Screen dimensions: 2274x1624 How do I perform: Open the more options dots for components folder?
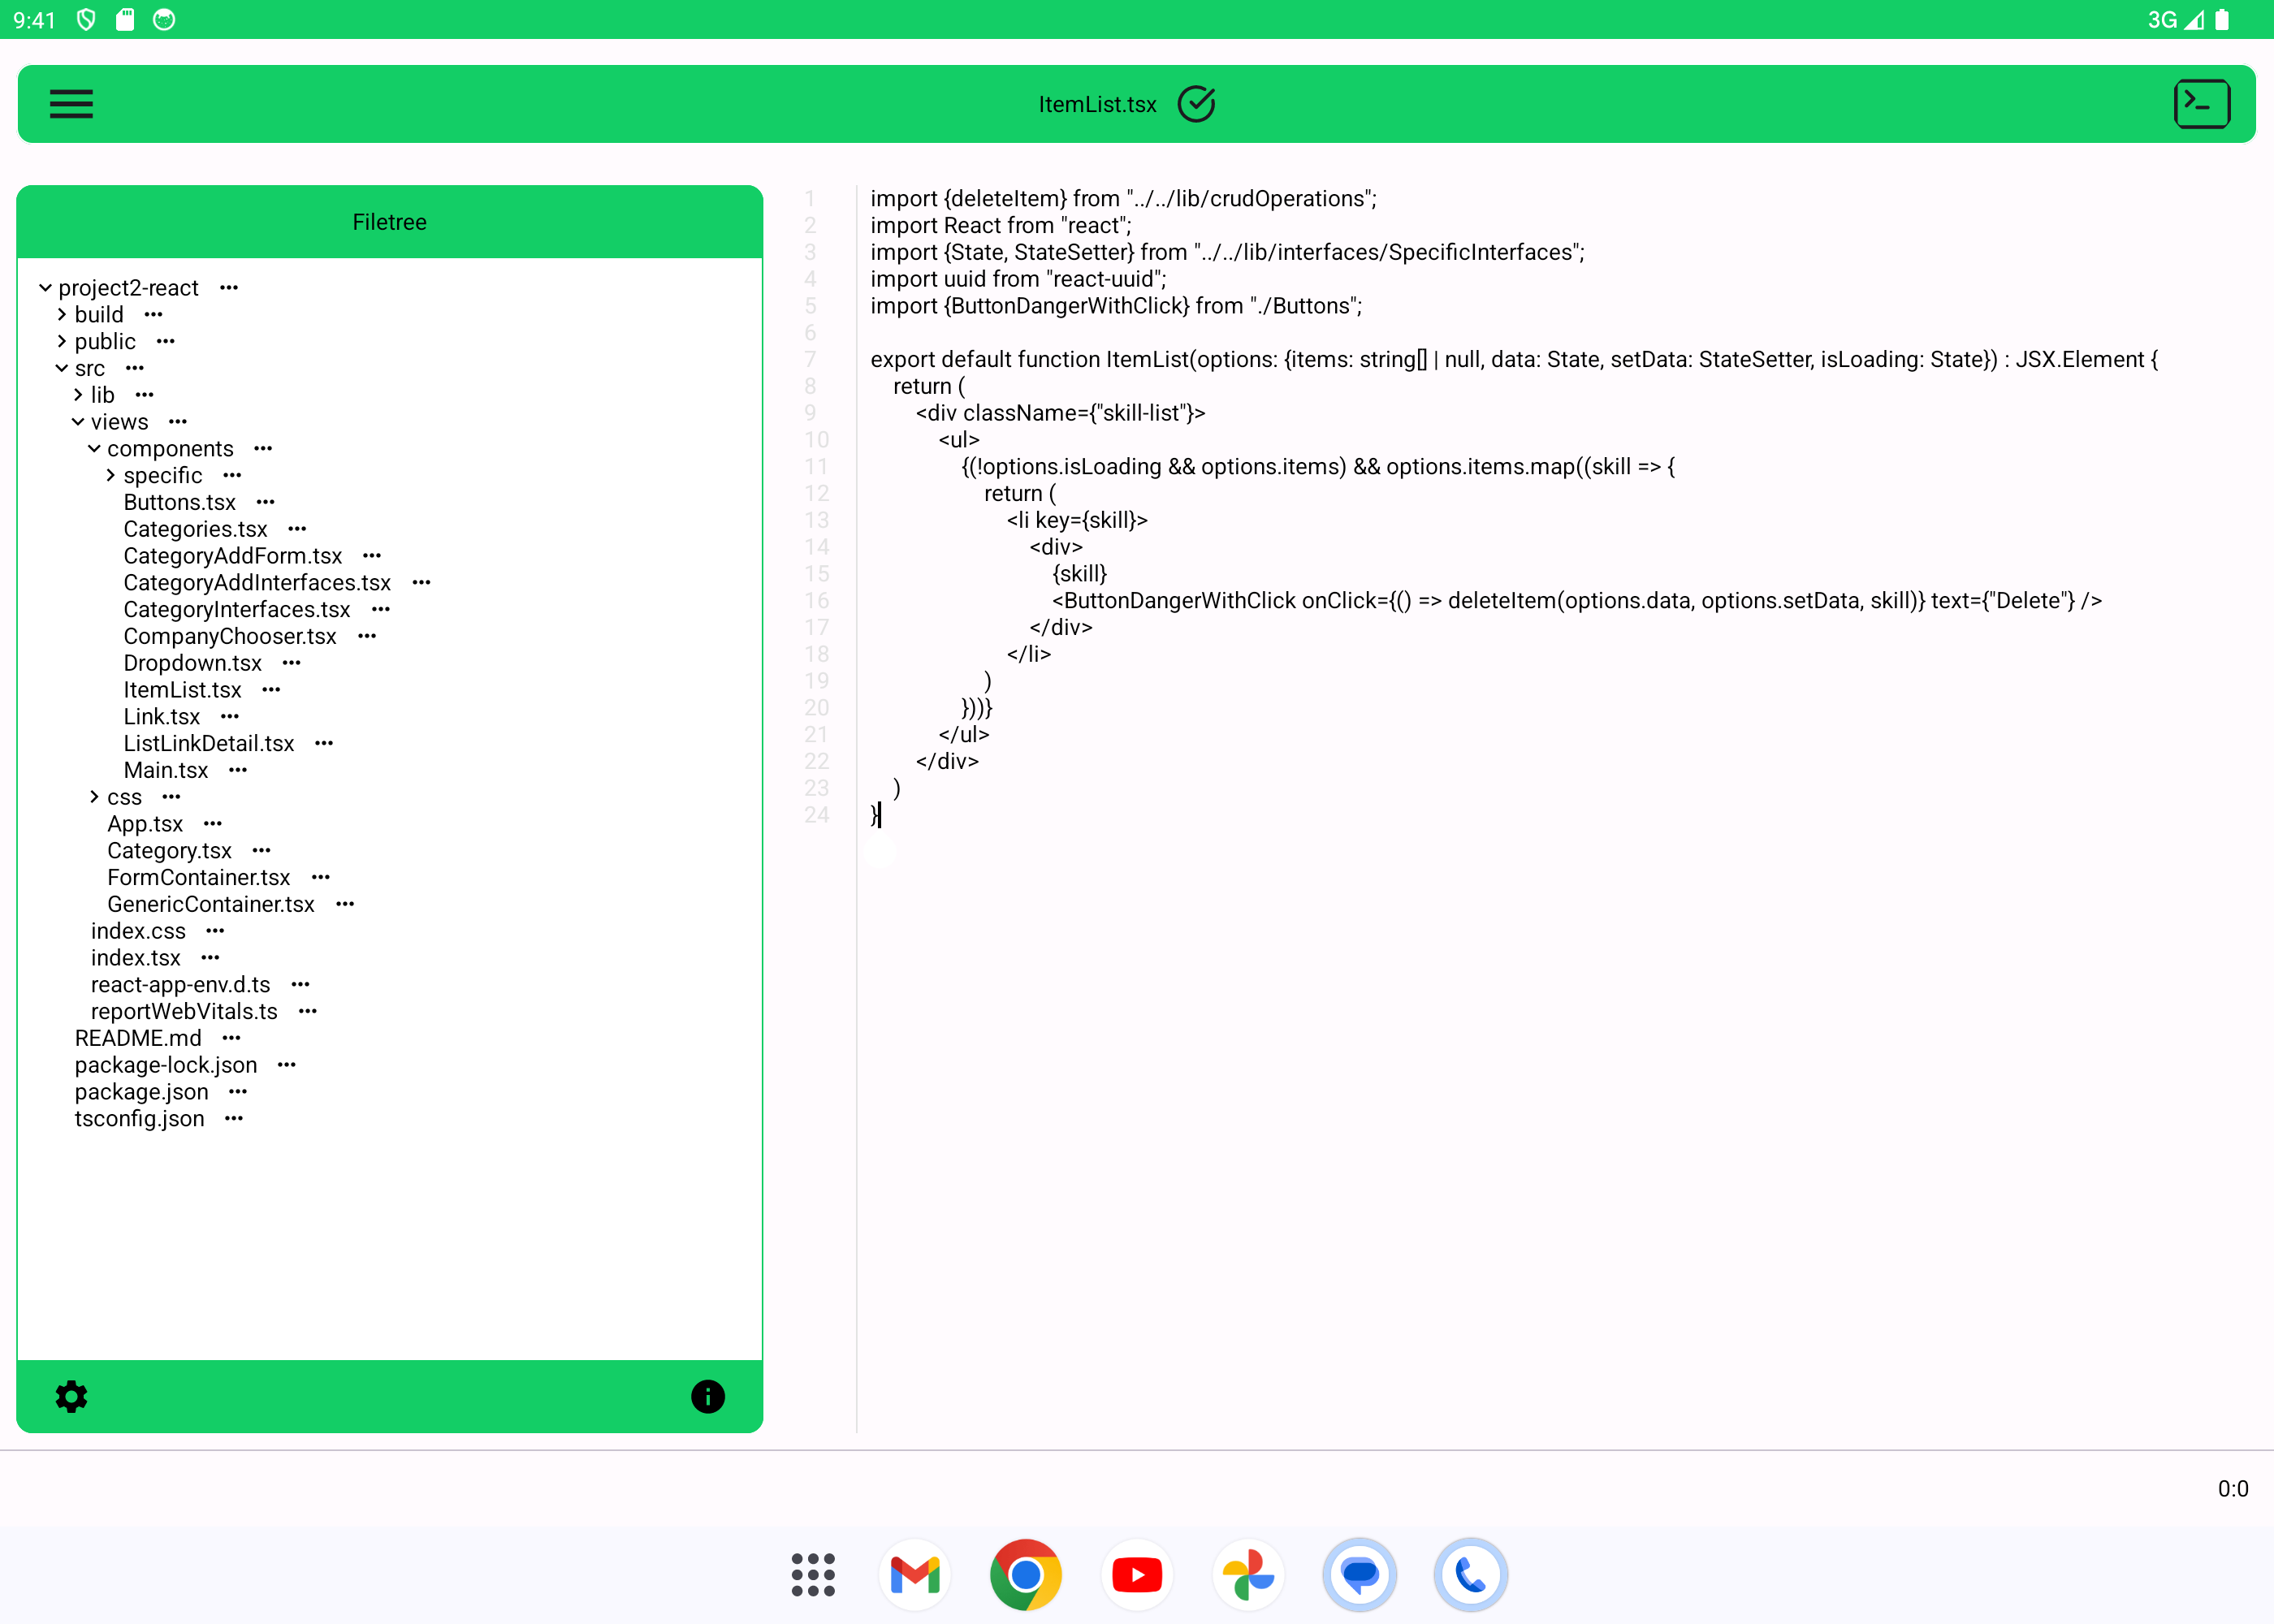point(263,449)
